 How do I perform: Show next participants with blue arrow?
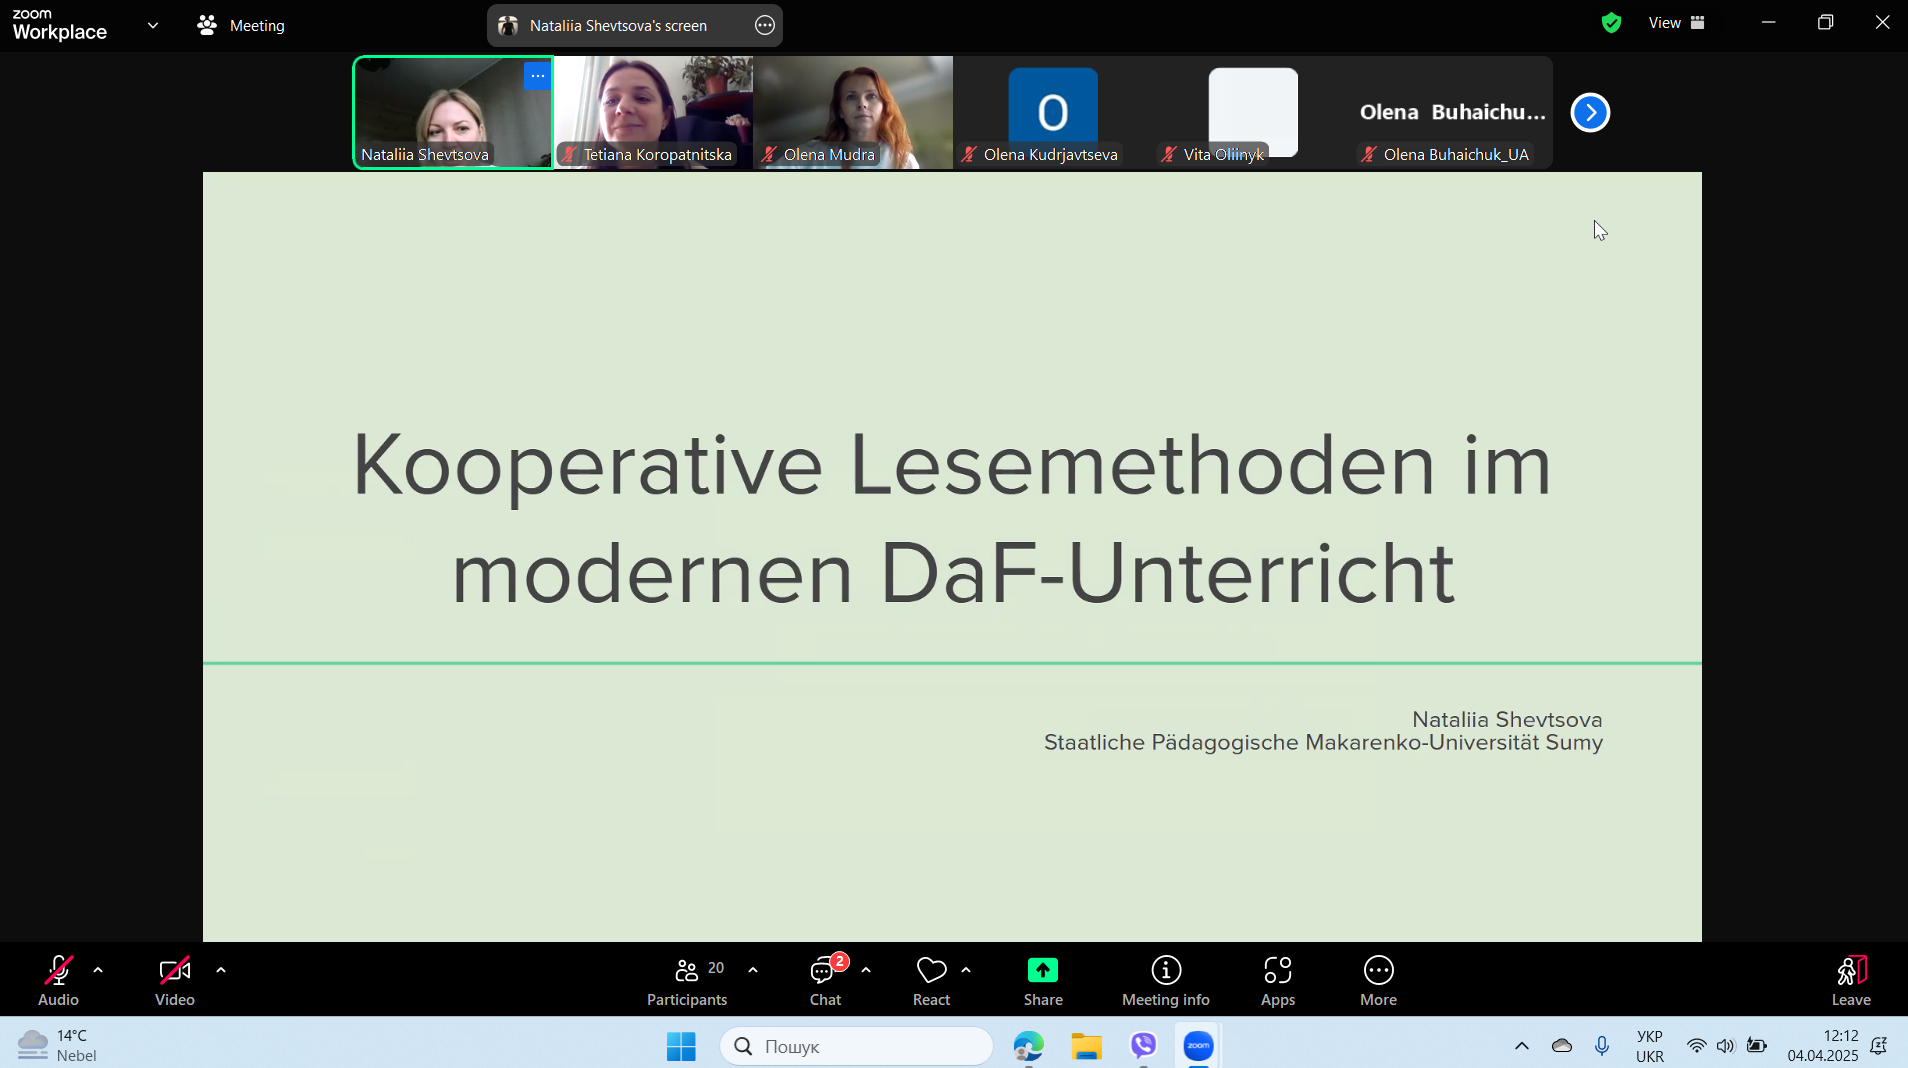click(x=1590, y=112)
